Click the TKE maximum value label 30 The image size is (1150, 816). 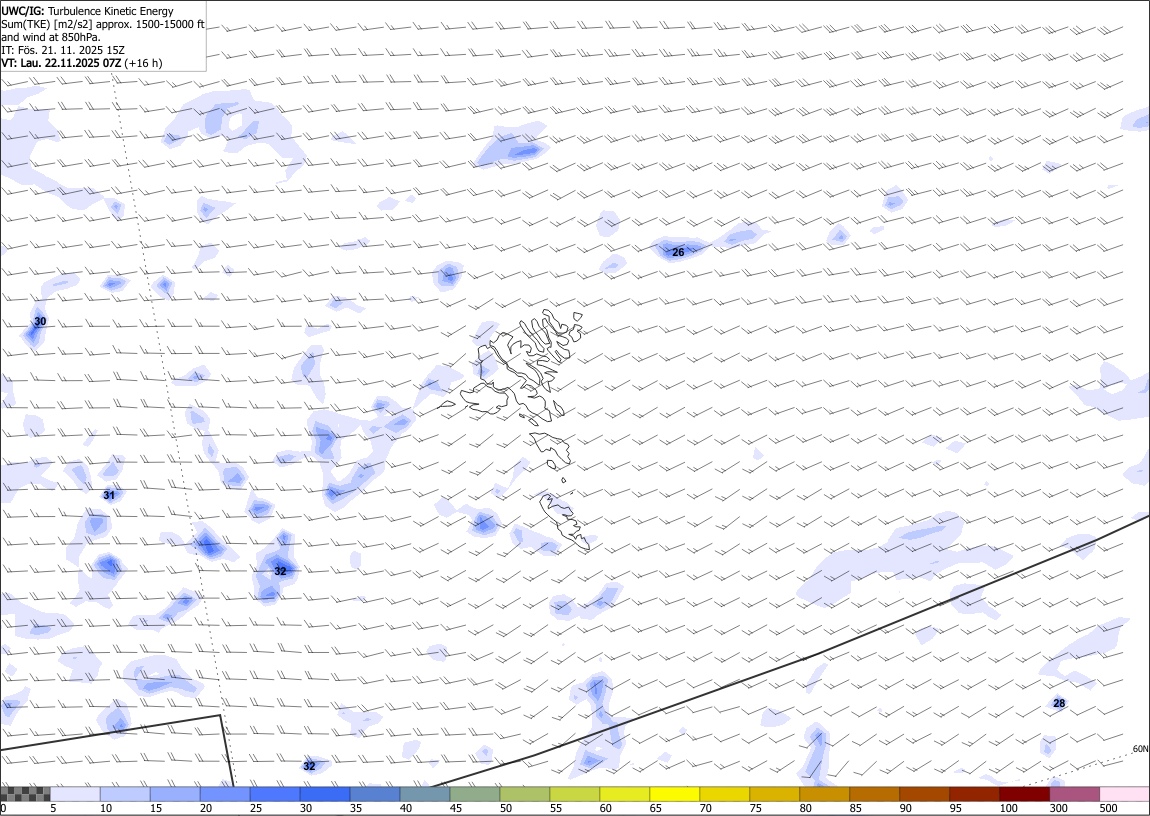40,321
